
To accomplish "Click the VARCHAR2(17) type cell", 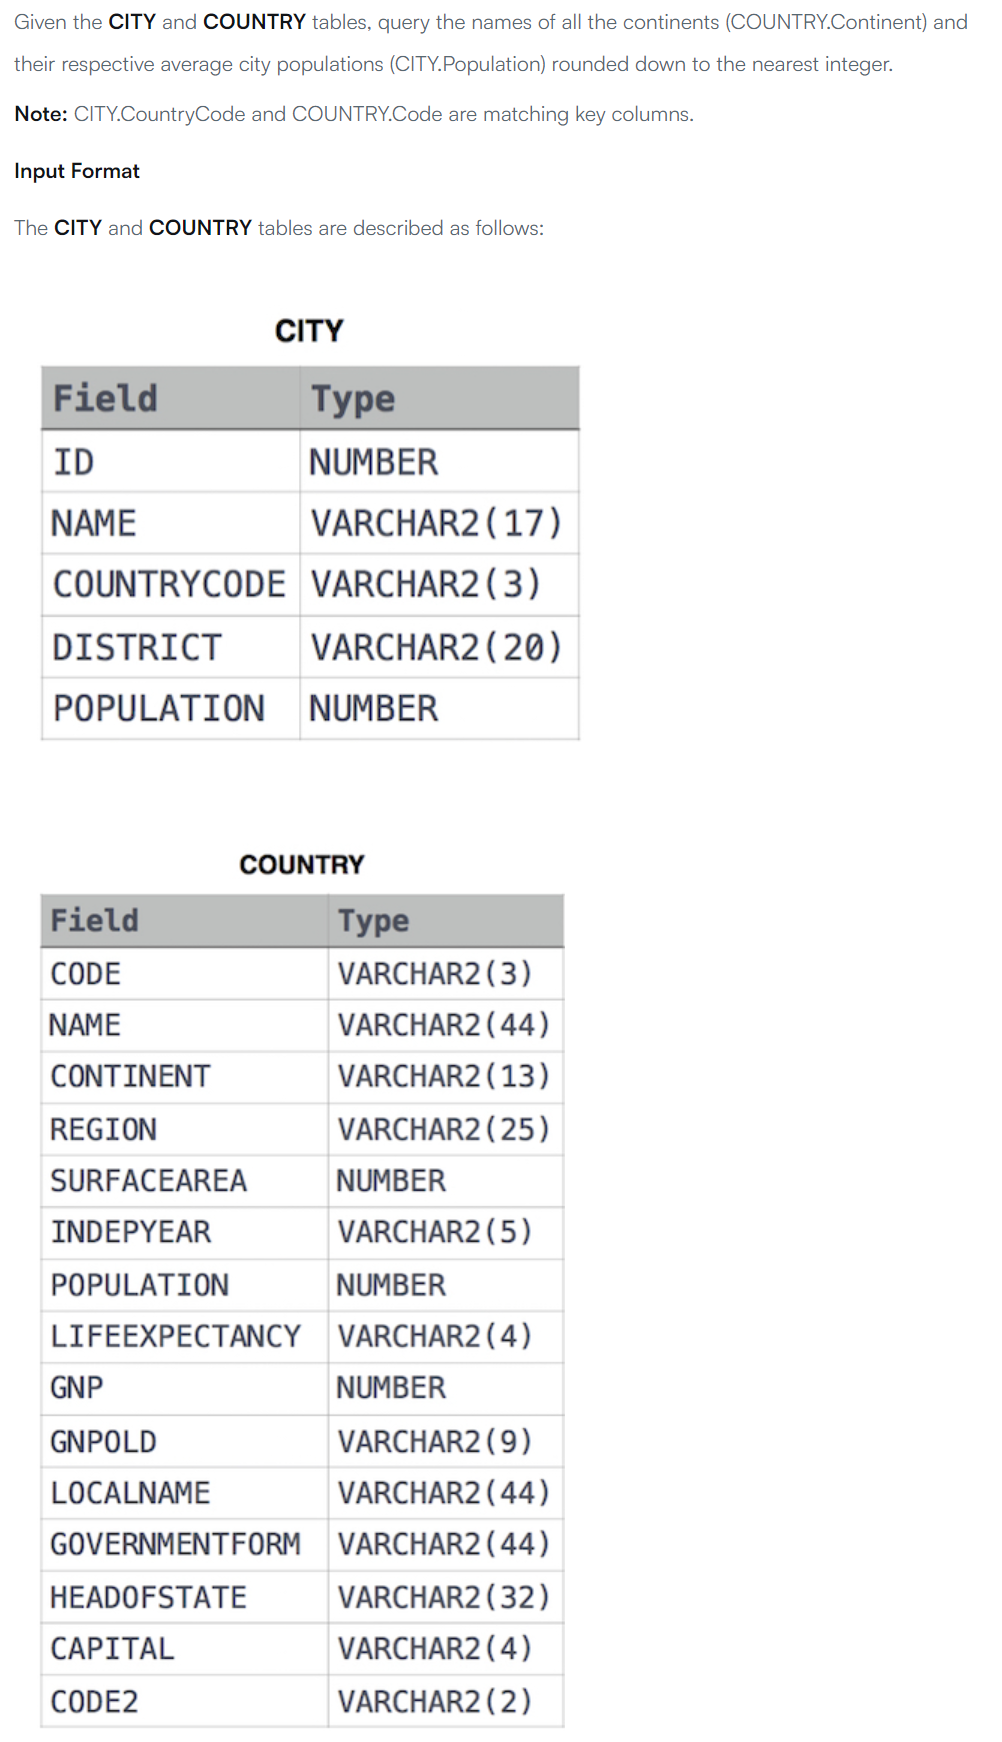I will tap(439, 523).
